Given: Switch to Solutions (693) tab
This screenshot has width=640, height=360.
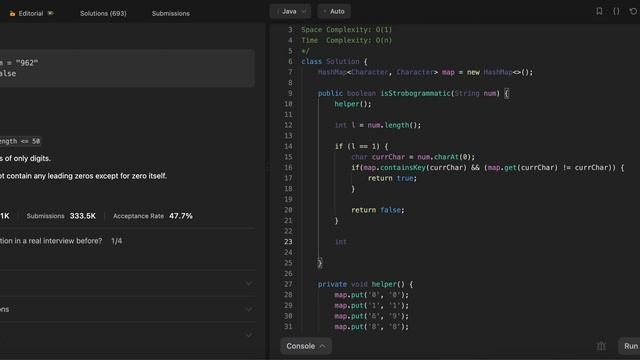Looking at the screenshot, I should tap(103, 13).
